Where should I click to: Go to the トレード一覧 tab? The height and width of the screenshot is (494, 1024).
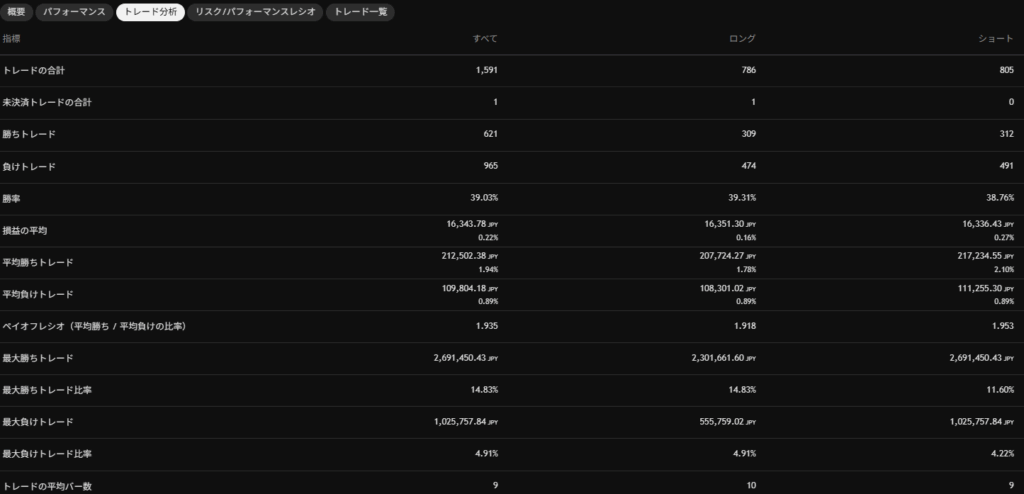pos(360,12)
